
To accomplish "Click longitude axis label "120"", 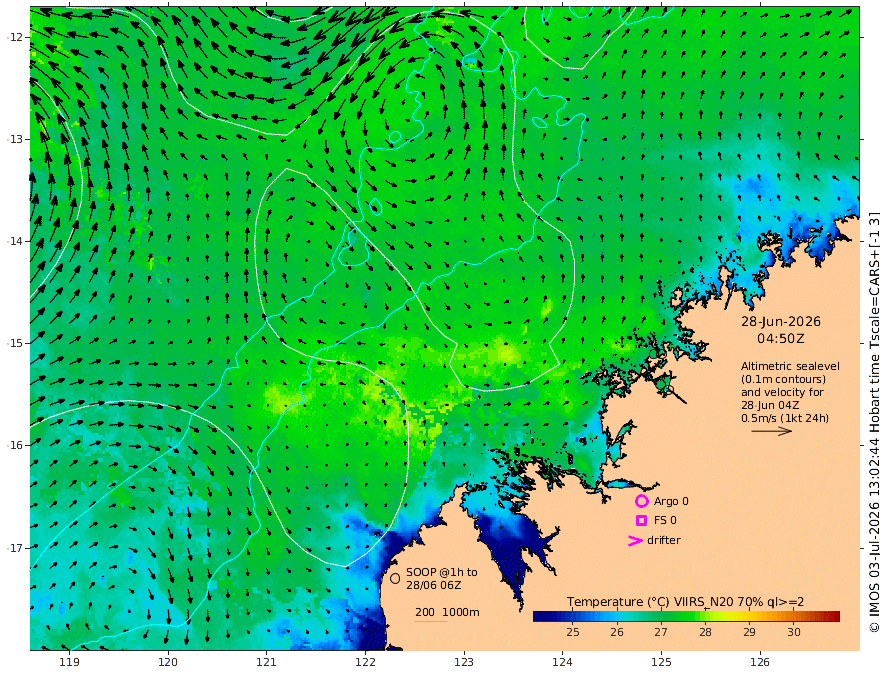I will pos(168,663).
